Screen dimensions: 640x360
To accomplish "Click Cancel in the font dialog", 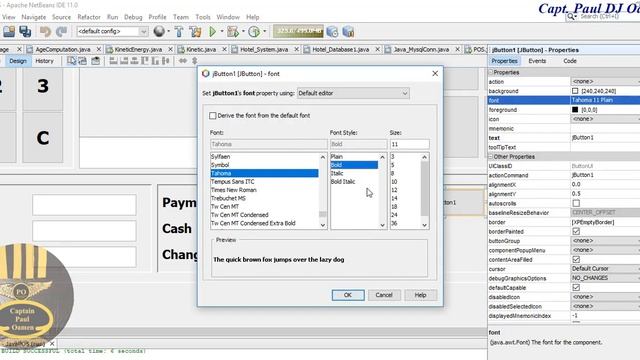I will tap(384, 295).
